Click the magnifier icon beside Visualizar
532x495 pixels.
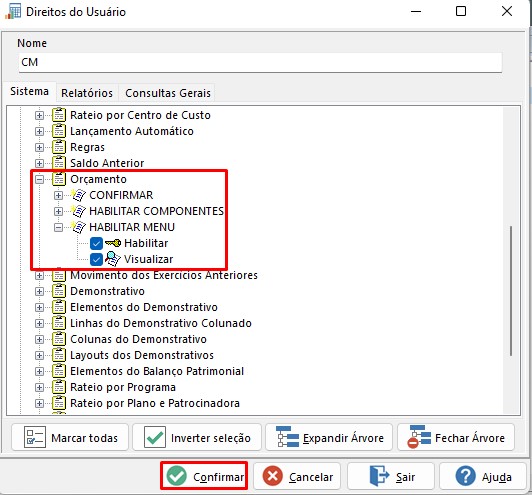pyautogui.click(x=113, y=259)
